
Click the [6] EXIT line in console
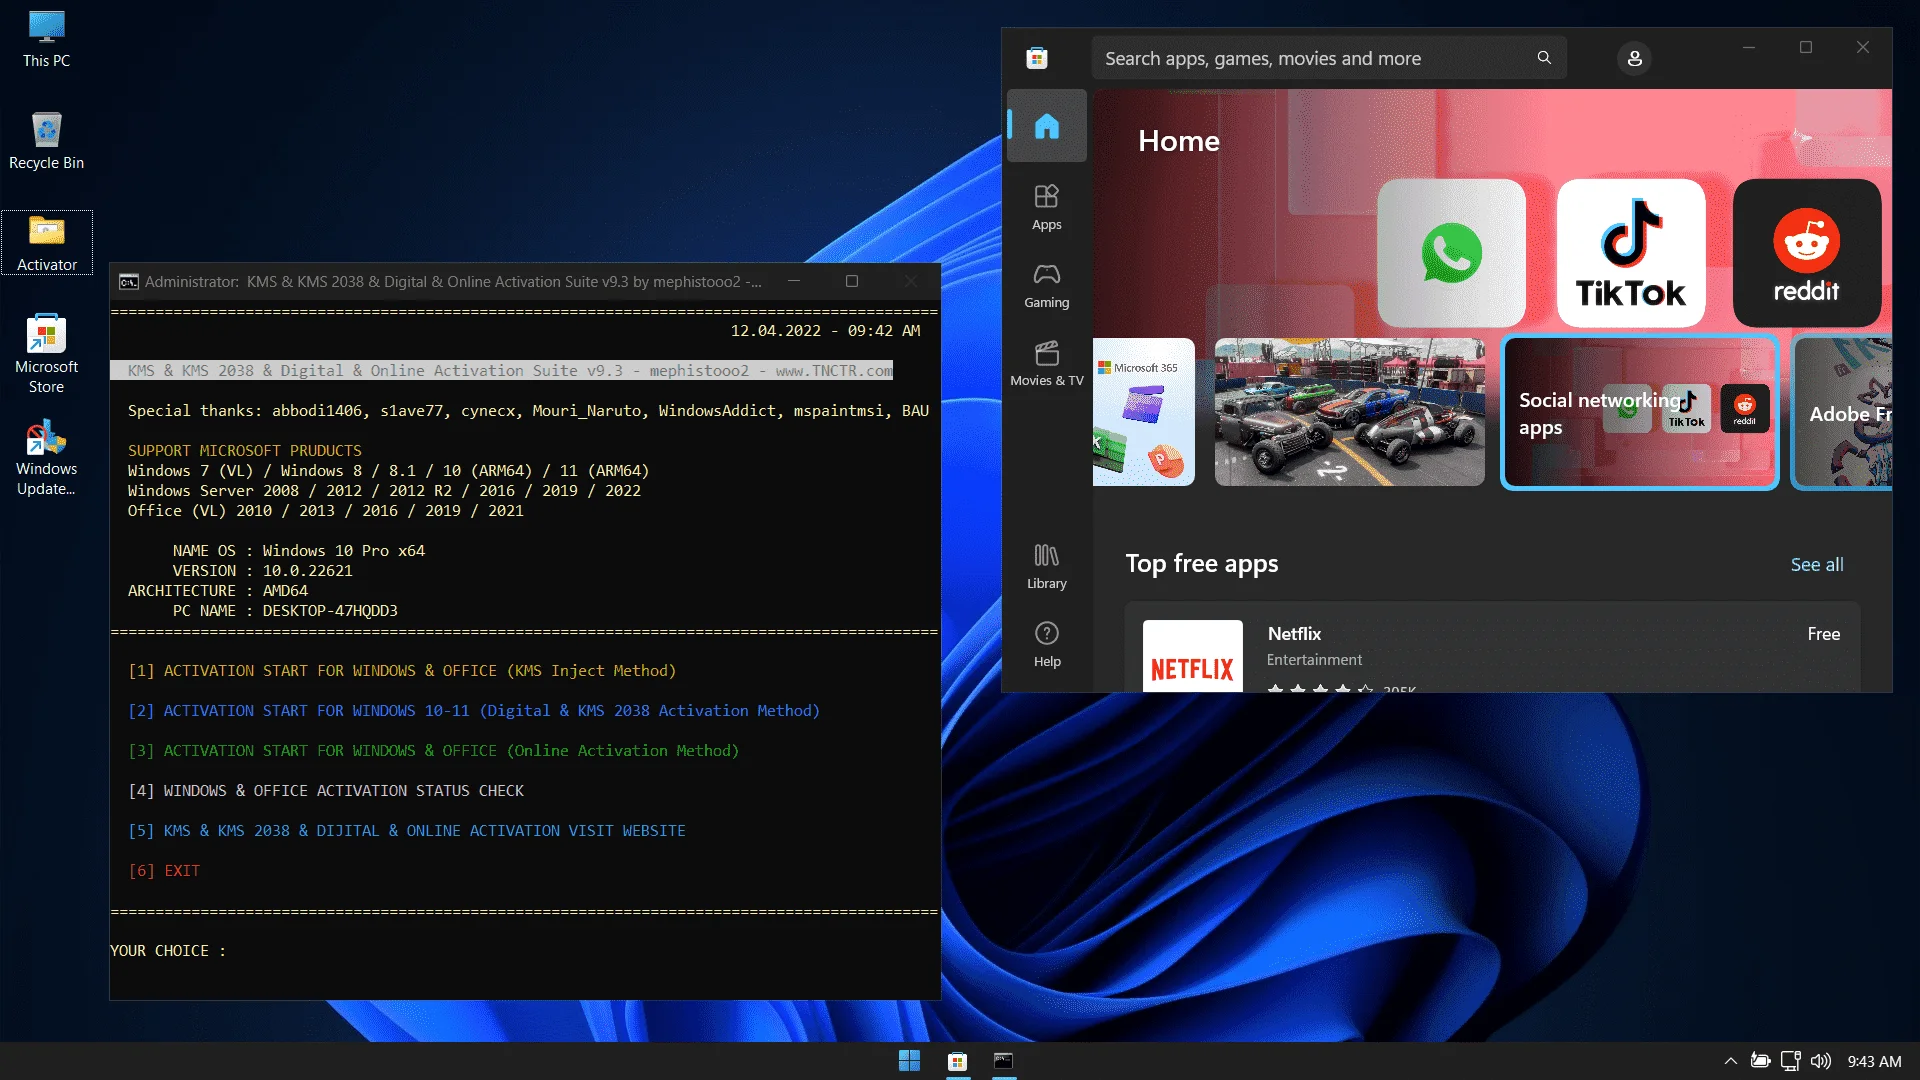click(x=164, y=871)
